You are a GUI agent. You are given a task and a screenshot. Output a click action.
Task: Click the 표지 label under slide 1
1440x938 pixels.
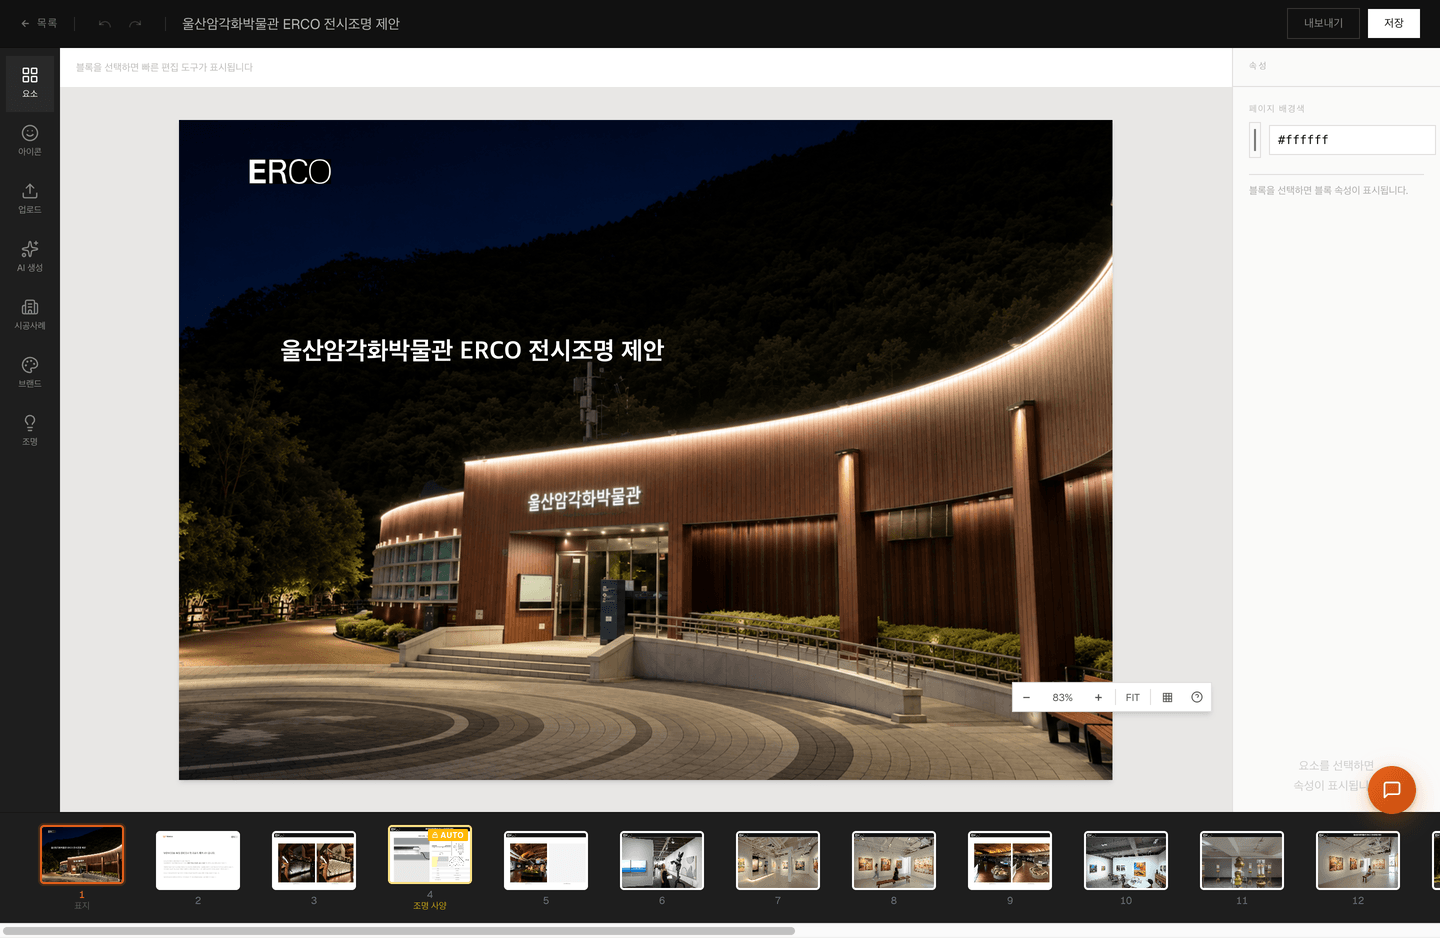[x=82, y=906]
